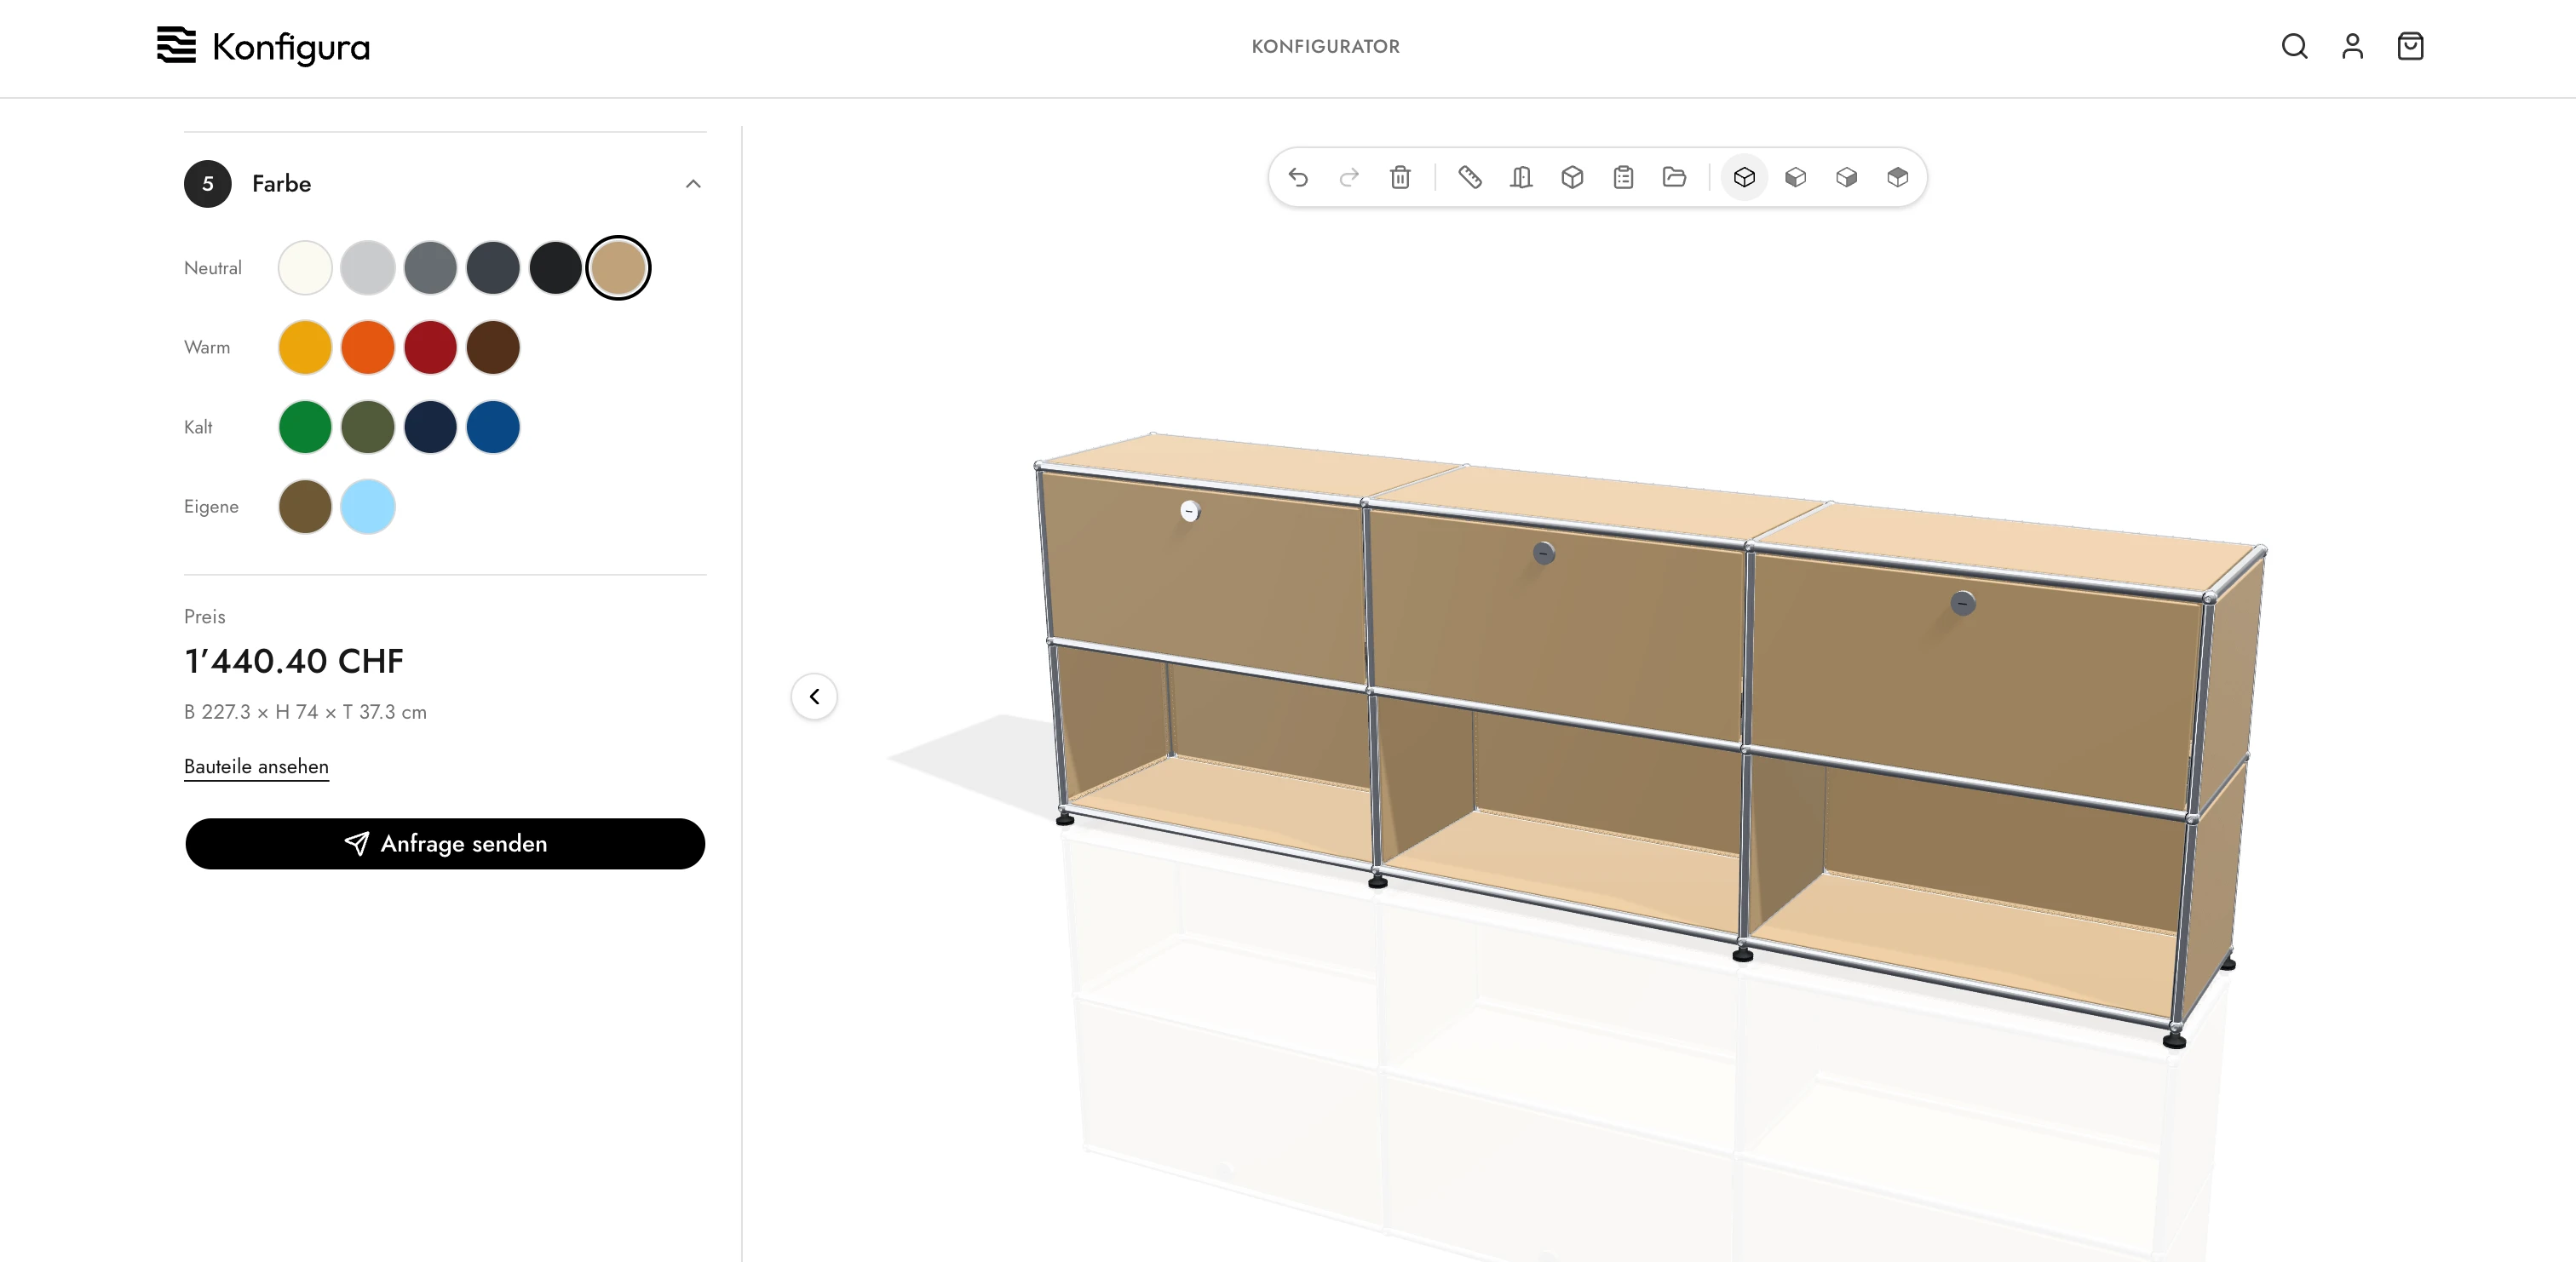Select the olive green Kalt color
Image resolution: width=2576 pixels, height=1262 pixels.
pos(368,427)
